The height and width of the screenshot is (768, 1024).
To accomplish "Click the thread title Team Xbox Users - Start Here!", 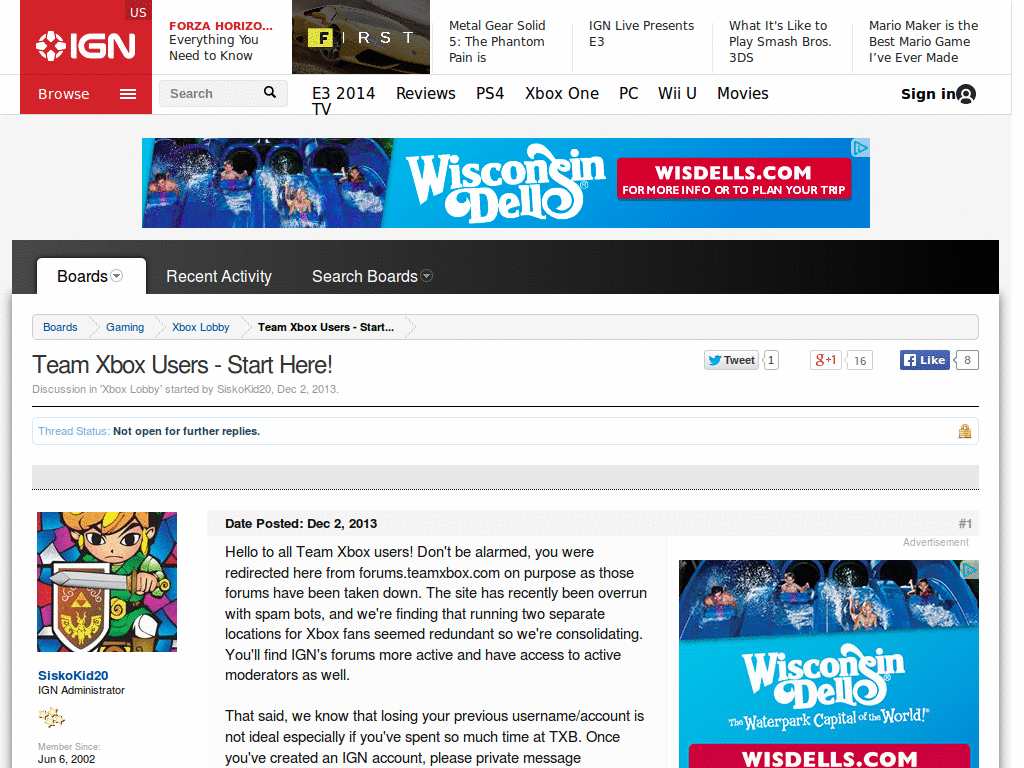I will (x=182, y=364).
